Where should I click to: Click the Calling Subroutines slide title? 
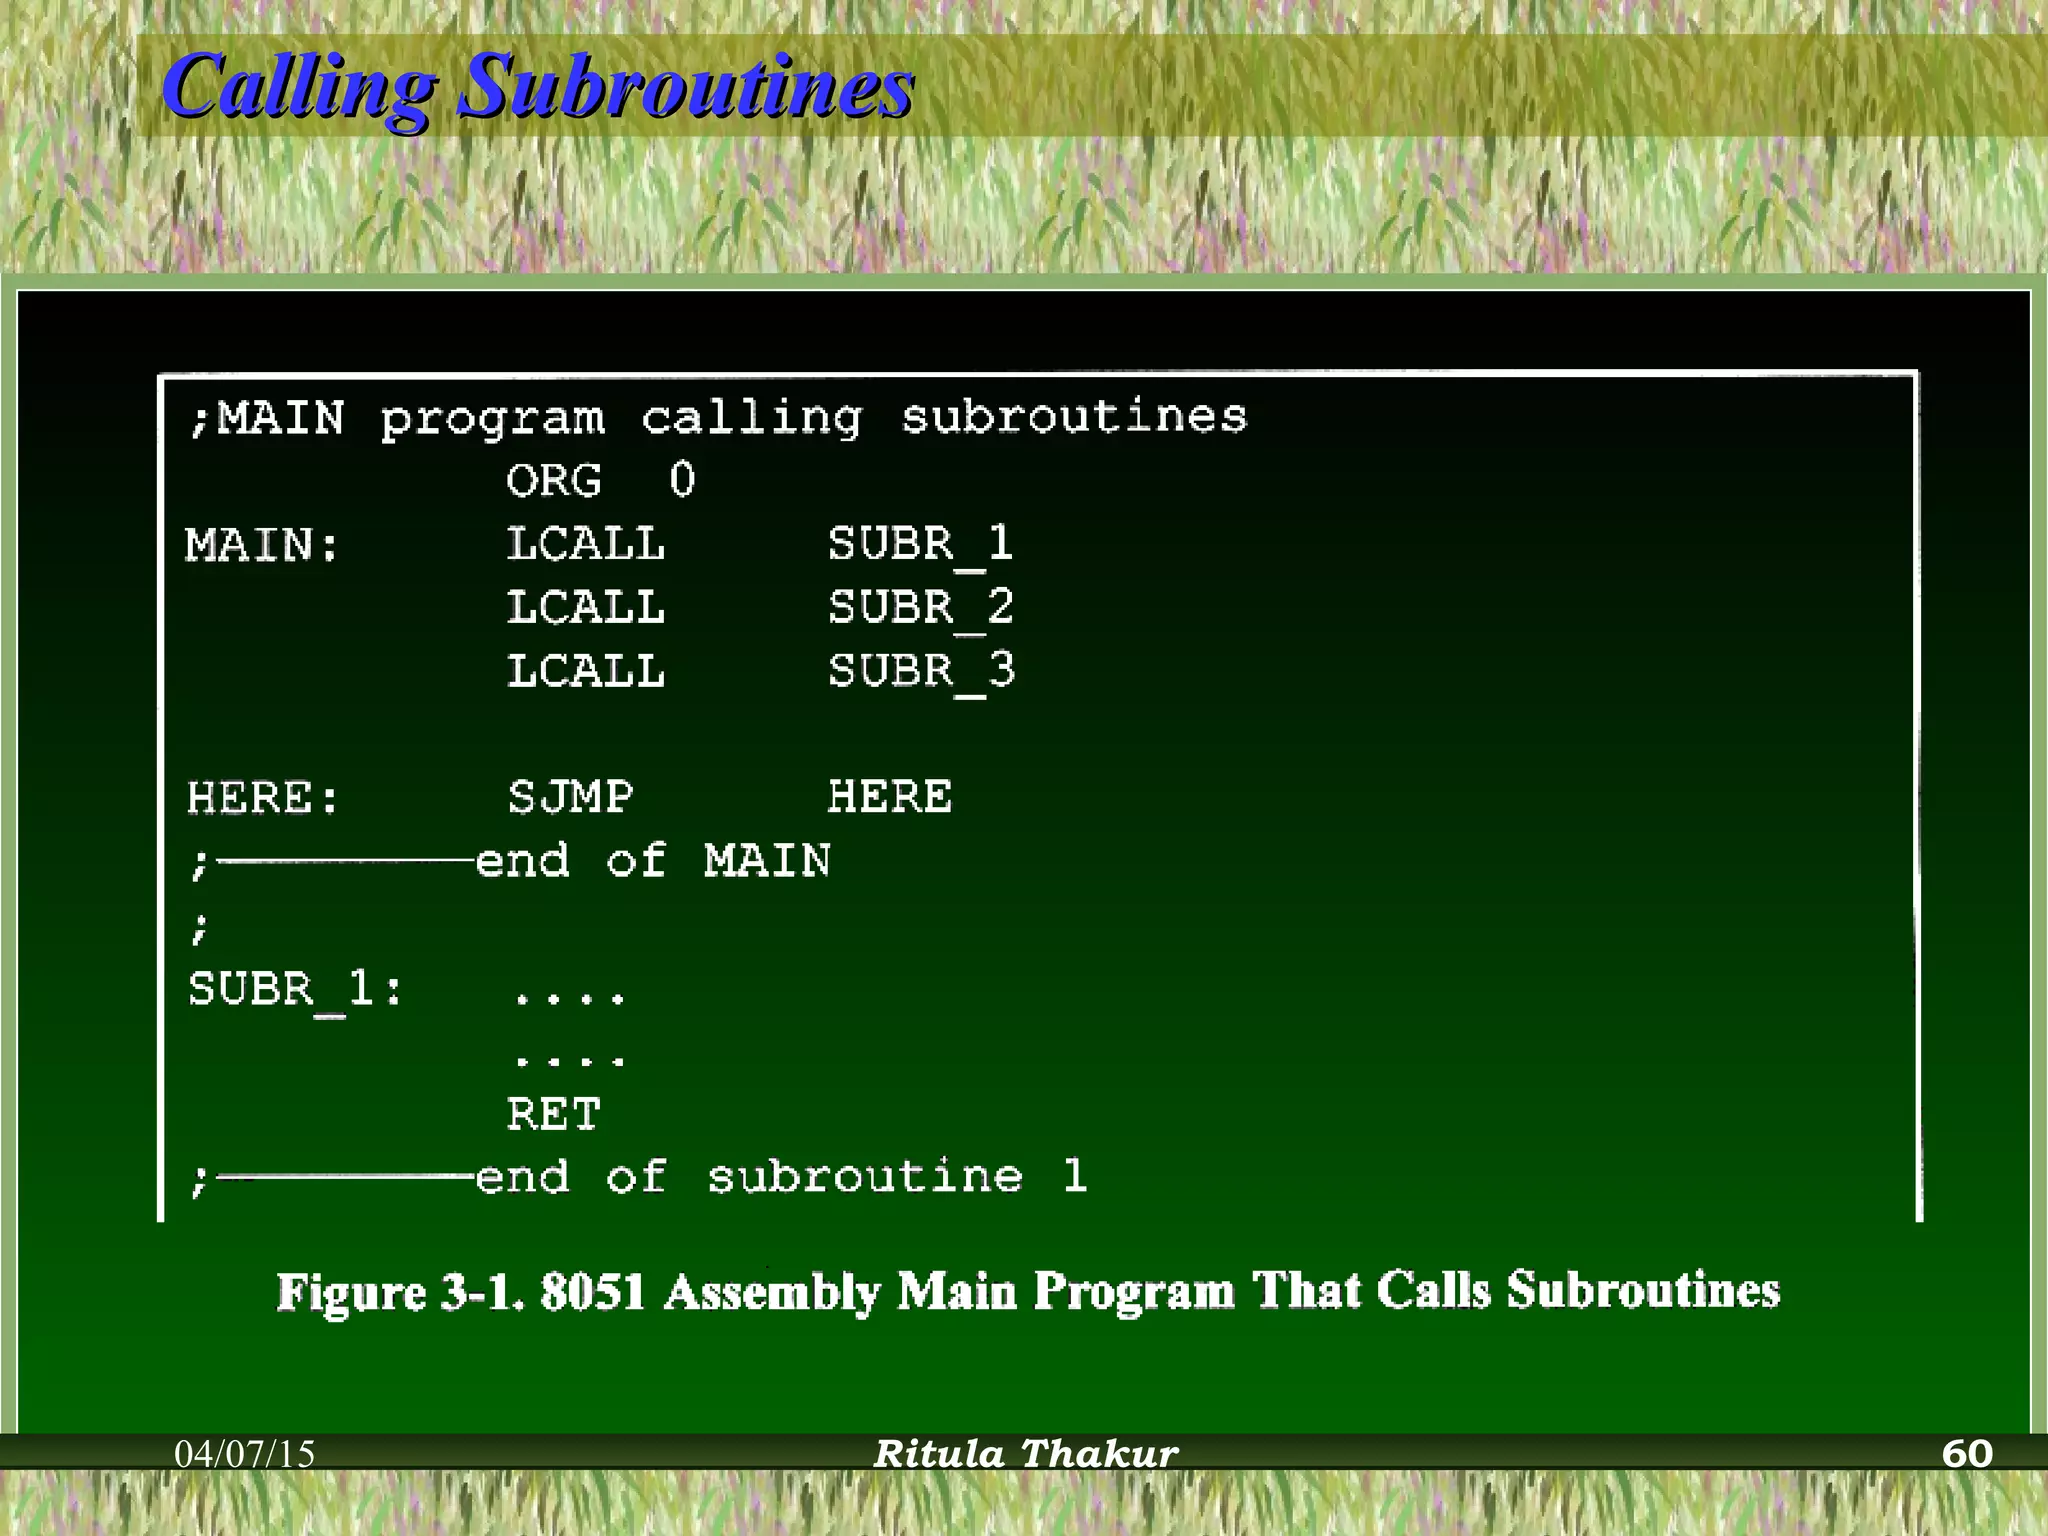[x=538, y=87]
